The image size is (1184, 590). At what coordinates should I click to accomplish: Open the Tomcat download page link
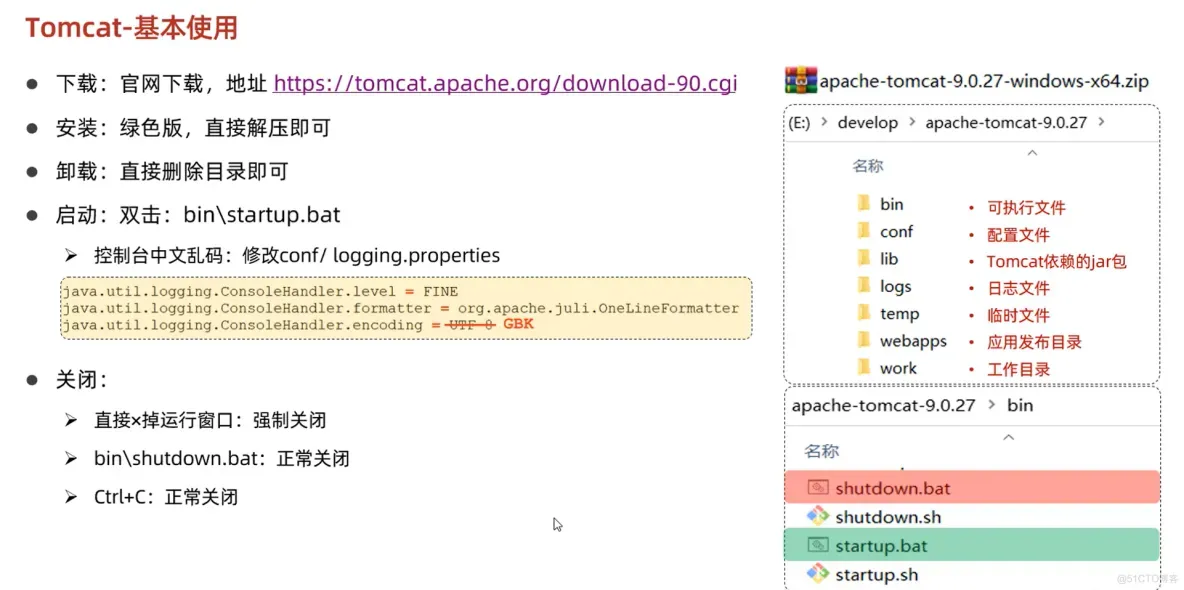point(504,82)
